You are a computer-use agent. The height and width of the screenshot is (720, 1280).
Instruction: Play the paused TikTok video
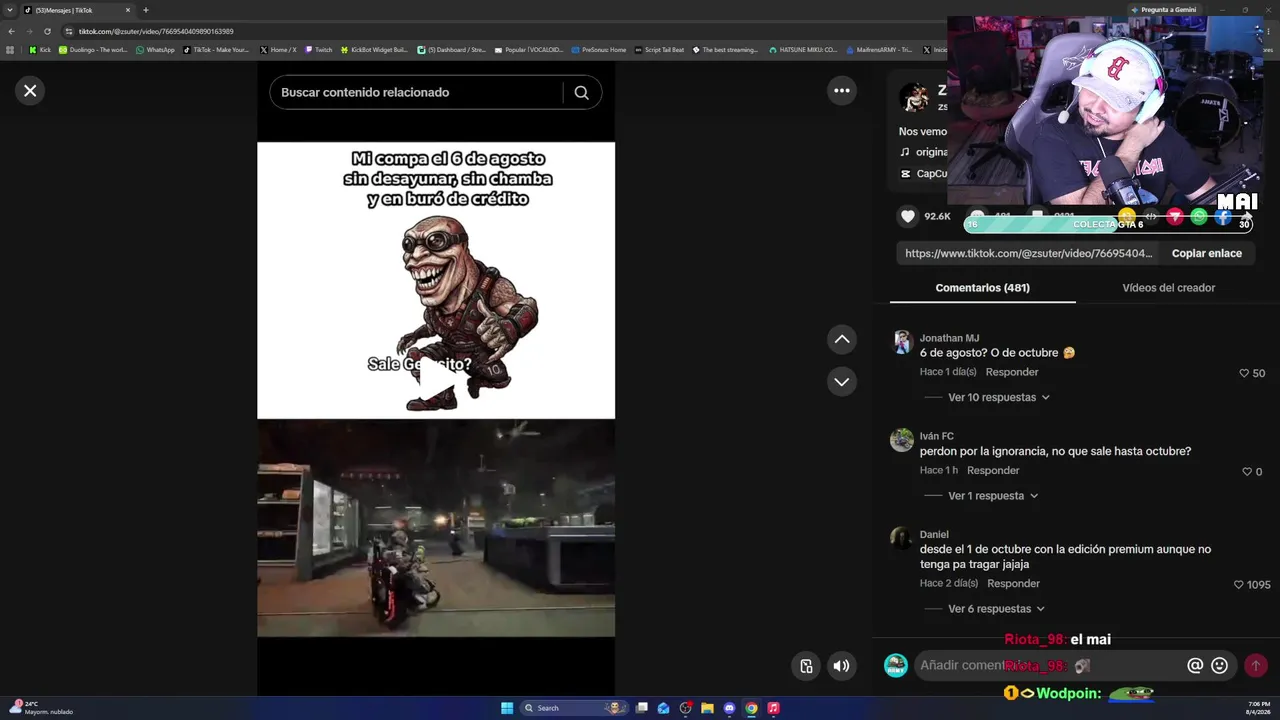click(x=437, y=378)
